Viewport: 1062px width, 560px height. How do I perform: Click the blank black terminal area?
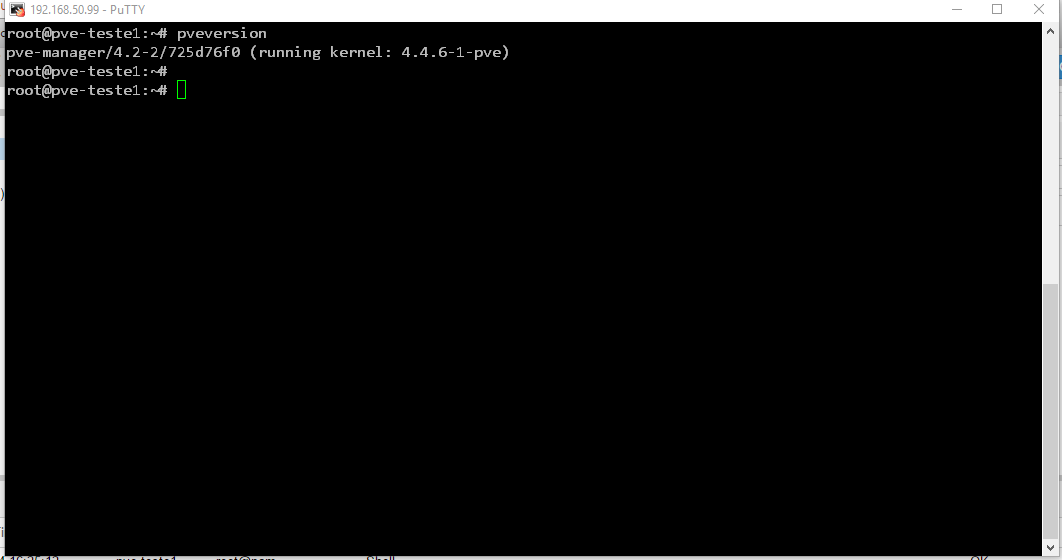(523, 325)
